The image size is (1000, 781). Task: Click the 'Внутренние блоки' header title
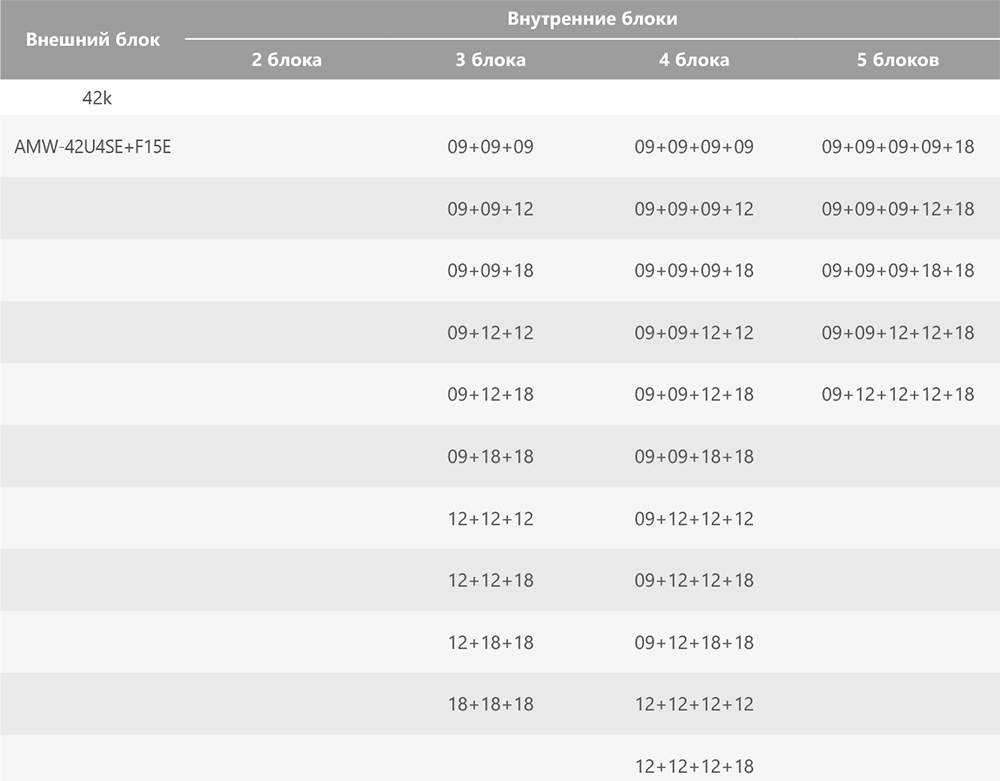[592, 18]
